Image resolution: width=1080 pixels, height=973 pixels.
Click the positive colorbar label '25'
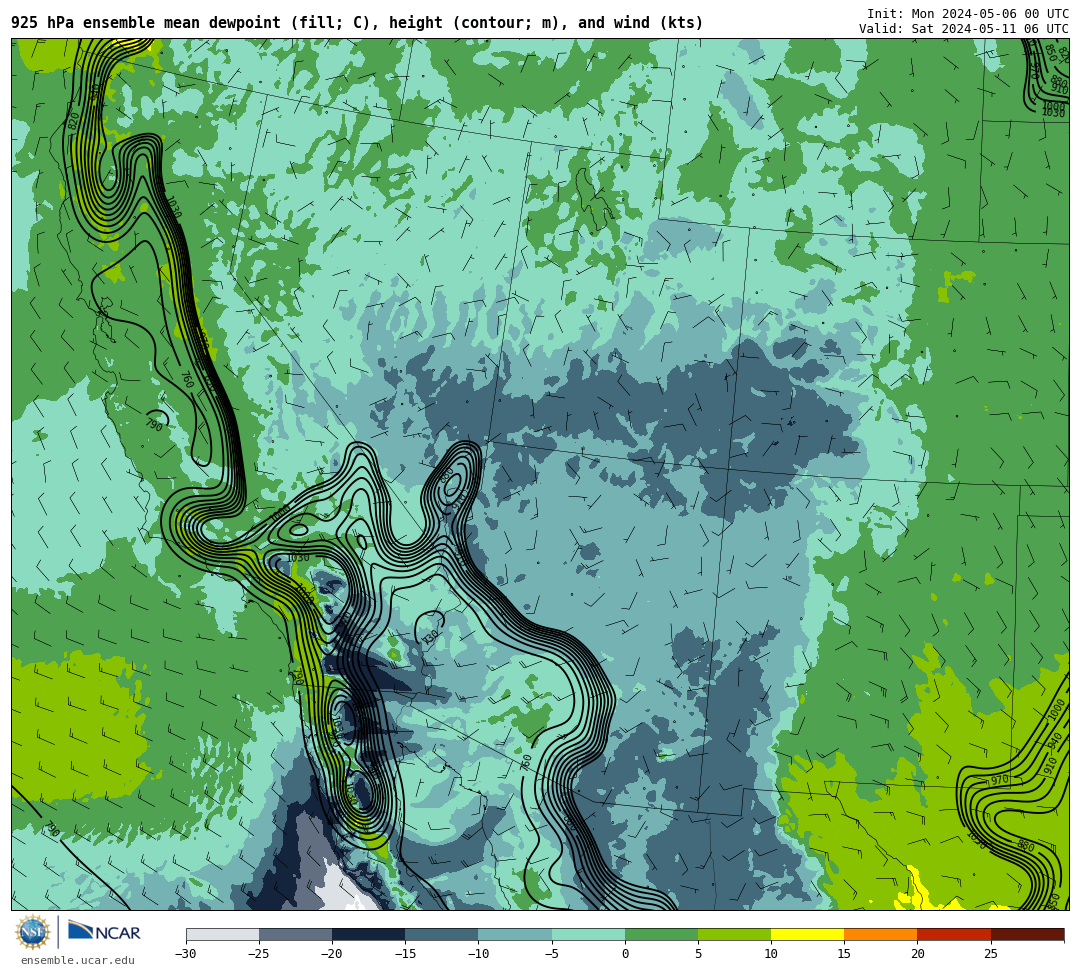[990, 954]
